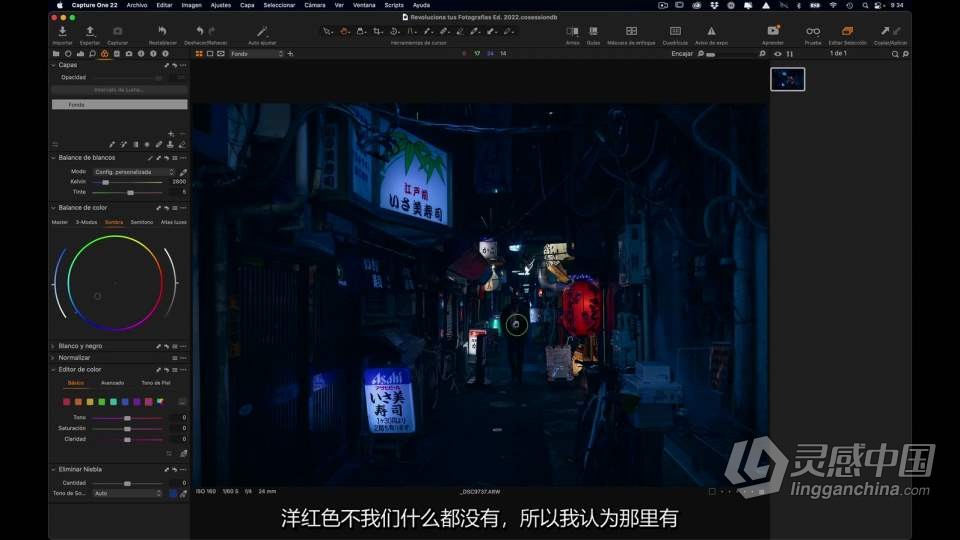
Task: Collapse the Balance de blancos panel
Action: (53, 158)
